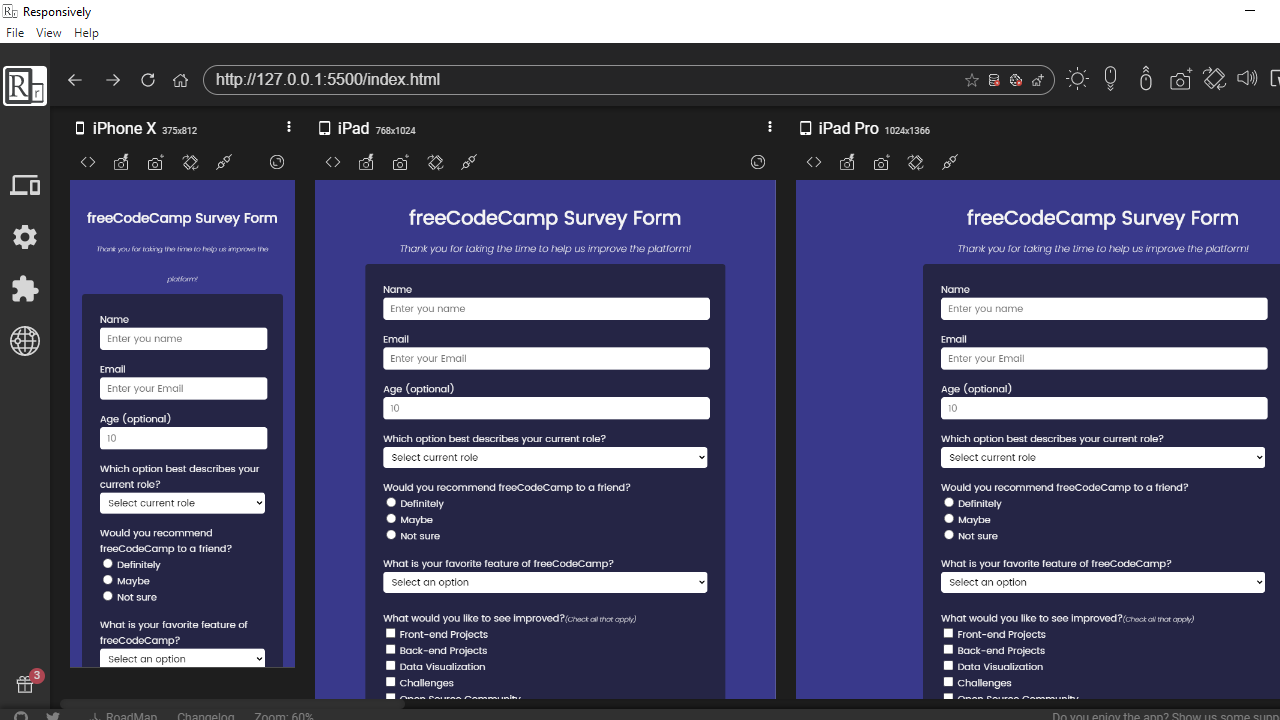Open the Settings gear in the sidebar

24,237
